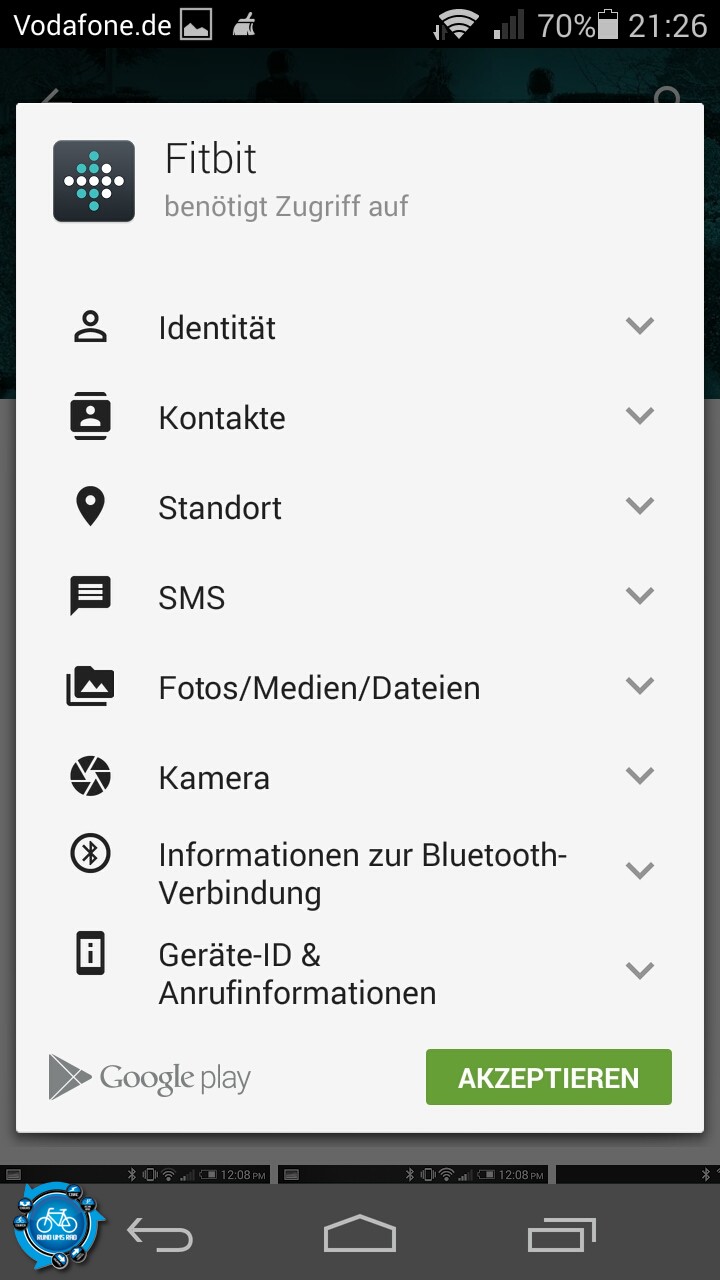720x1280 pixels.
Task: Expand the Identität permission chevron
Action: pos(639,326)
